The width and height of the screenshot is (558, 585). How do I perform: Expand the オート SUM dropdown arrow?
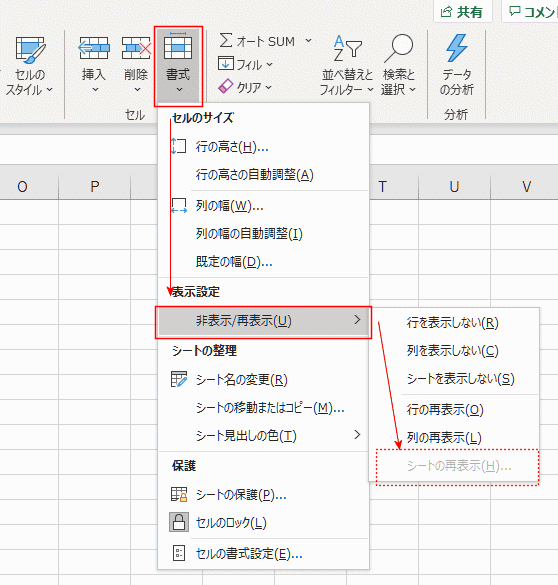click(308, 40)
